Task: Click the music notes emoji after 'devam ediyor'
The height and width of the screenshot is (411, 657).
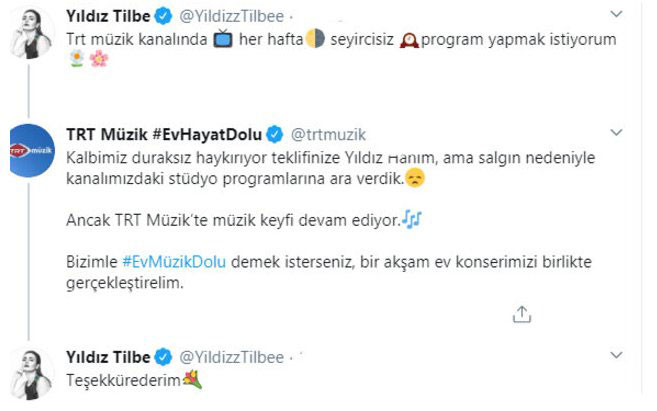Action: (x=413, y=218)
